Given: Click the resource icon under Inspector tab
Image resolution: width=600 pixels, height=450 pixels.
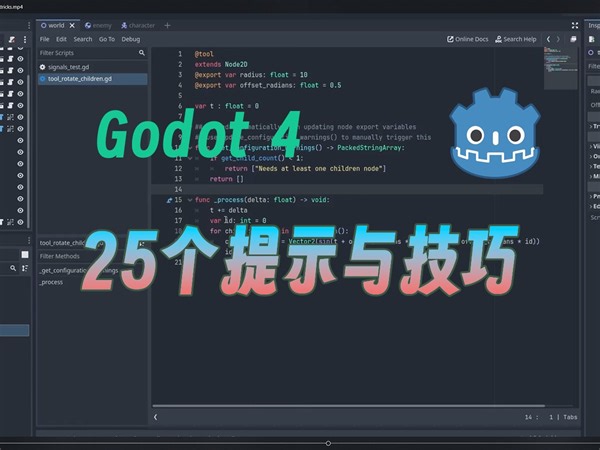Looking at the screenshot, I should tap(592, 39).
